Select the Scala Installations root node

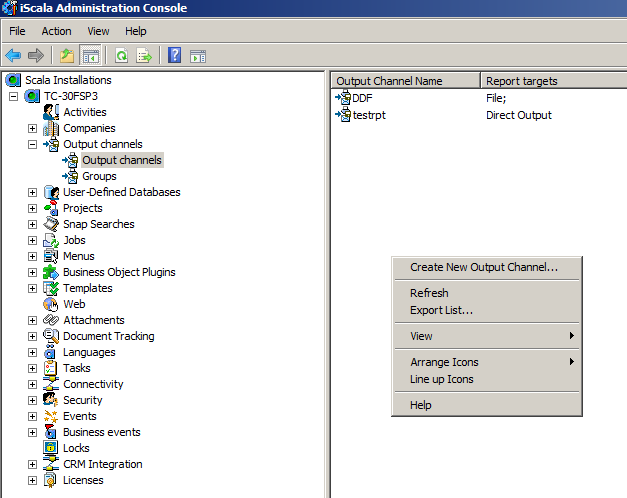(x=68, y=80)
